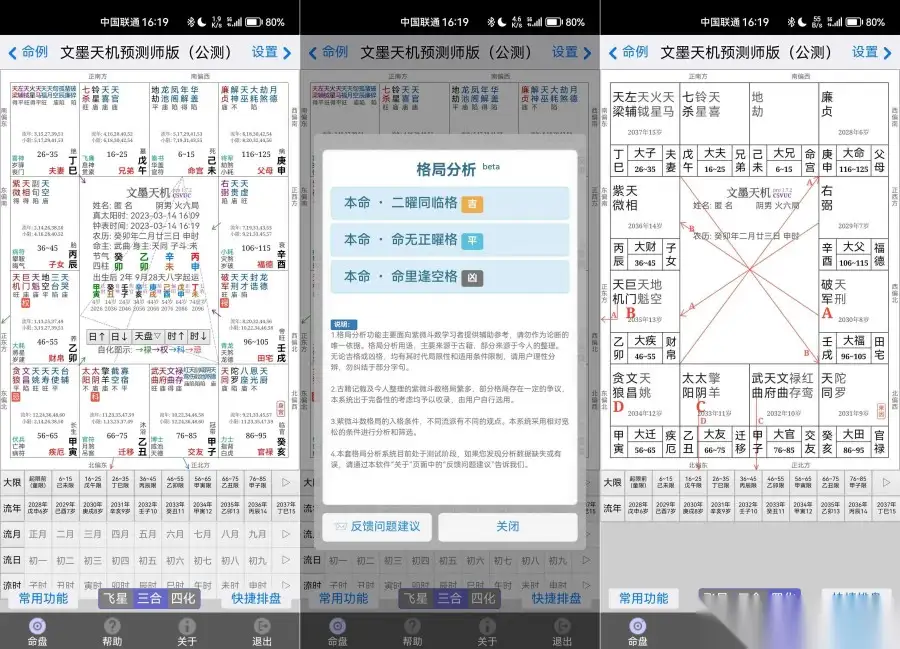Open the 关于 info icon in left screen
The height and width of the screenshot is (649, 900).
coord(187,630)
